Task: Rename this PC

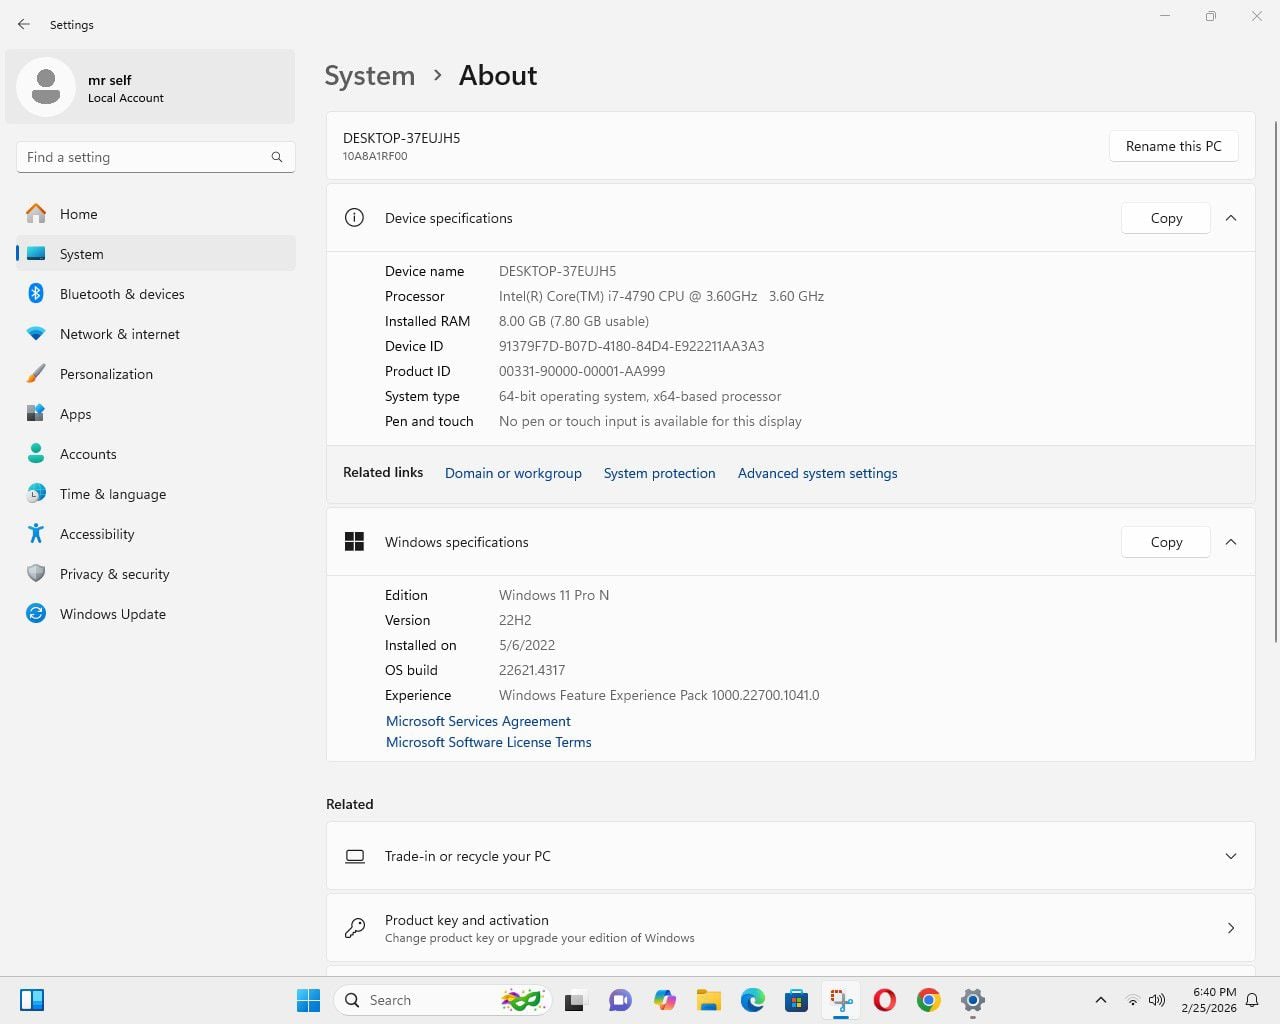Action: coord(1173,146)
